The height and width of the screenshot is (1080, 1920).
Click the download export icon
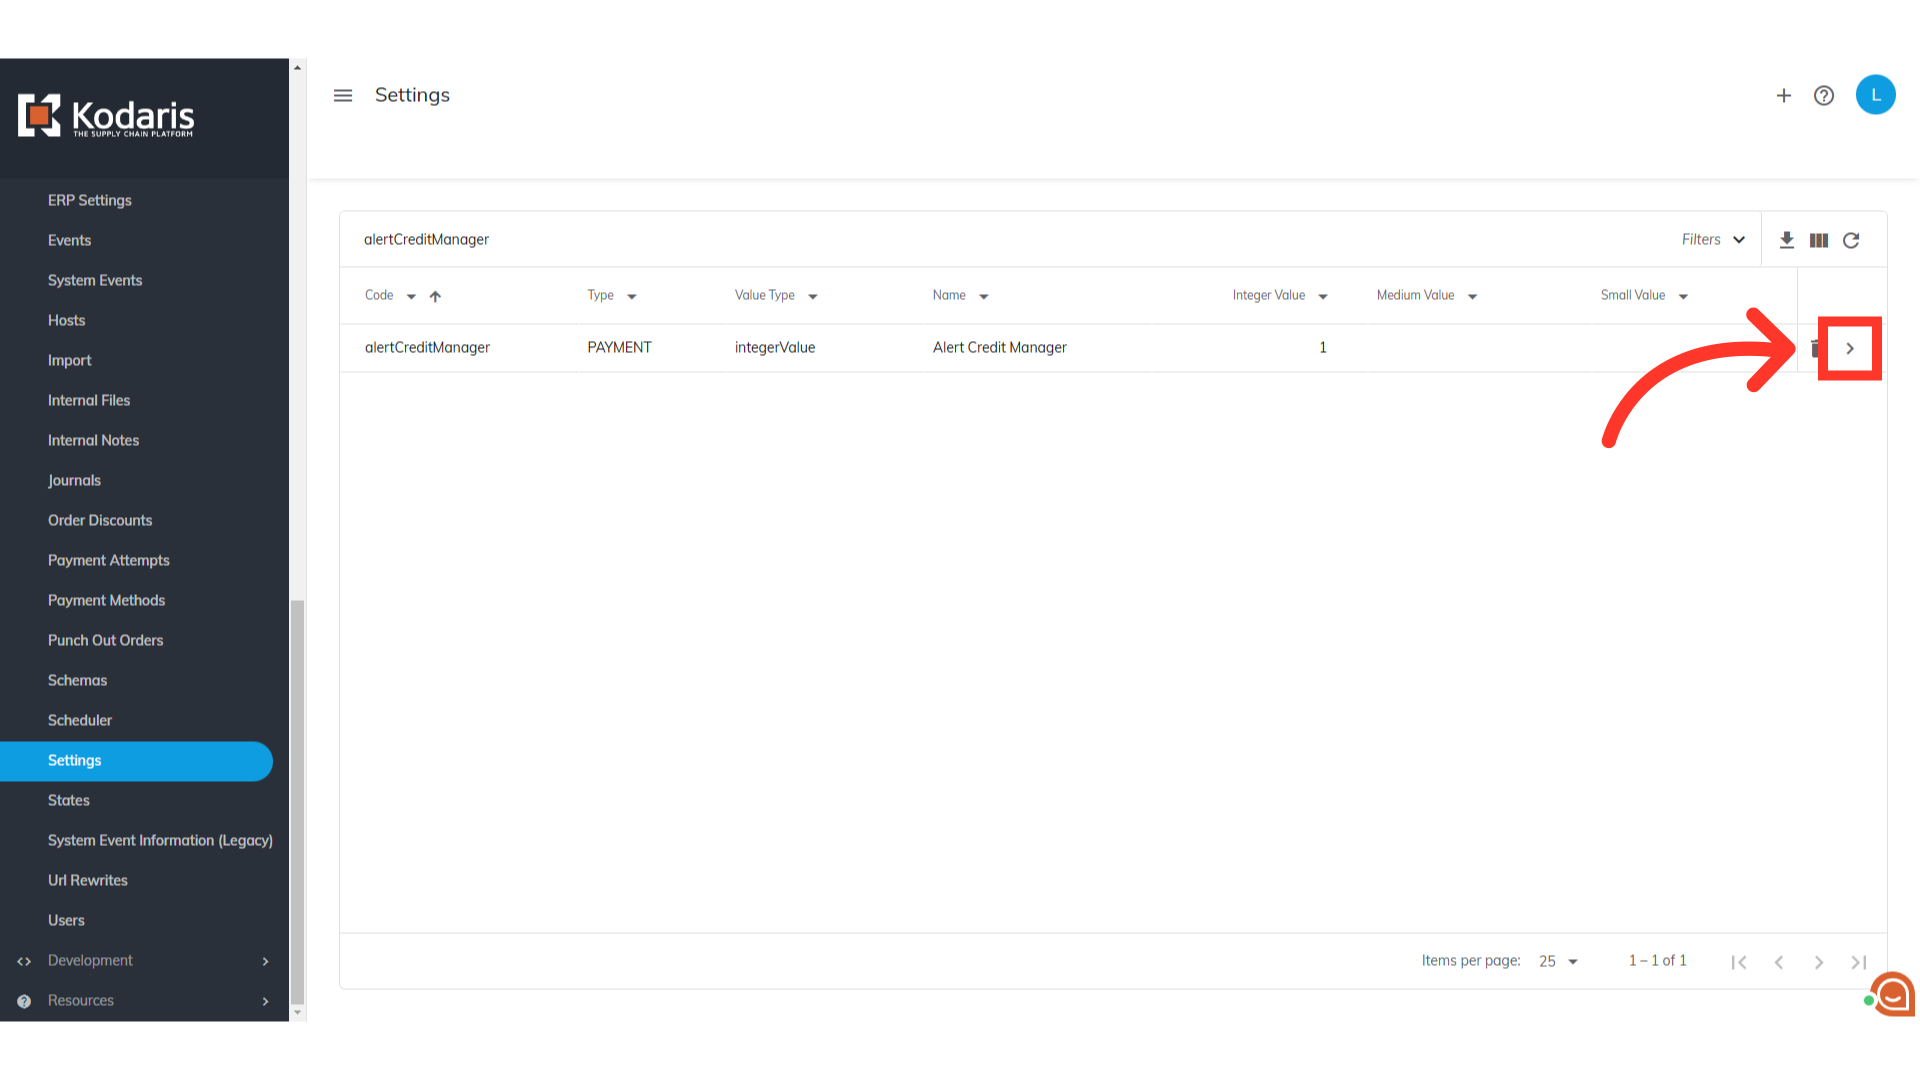tap(1787, 240)
